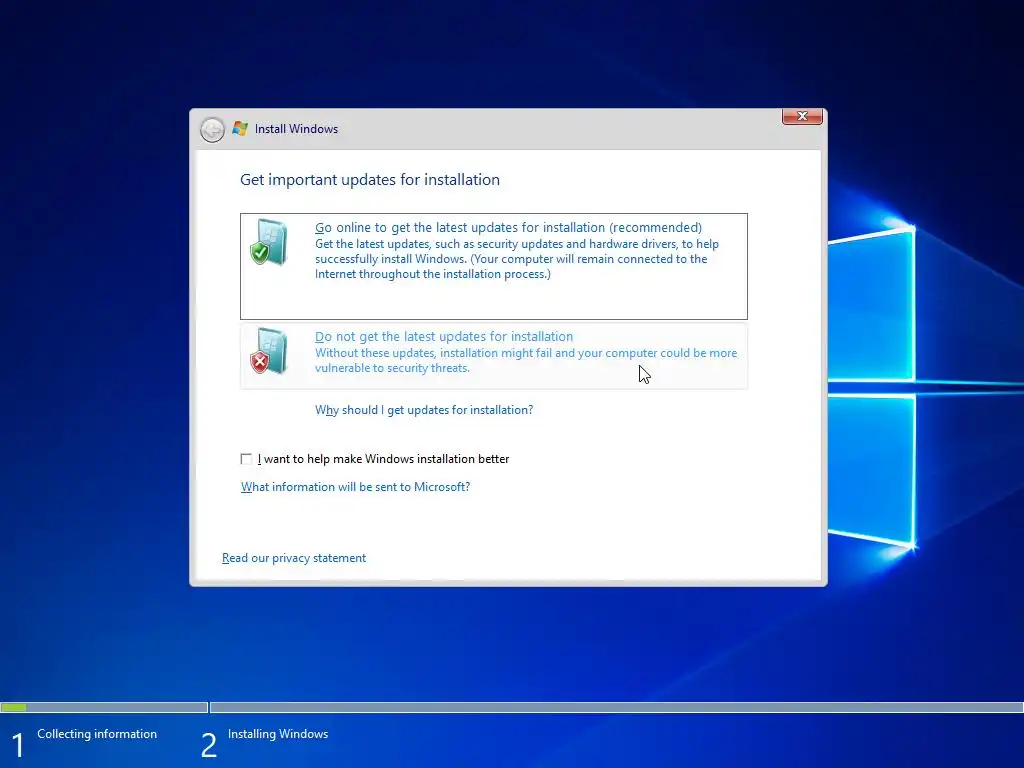Viewport: 1024px width, 768px height.
Task: Open What information will be sent link
Action: tap(355, 487)
